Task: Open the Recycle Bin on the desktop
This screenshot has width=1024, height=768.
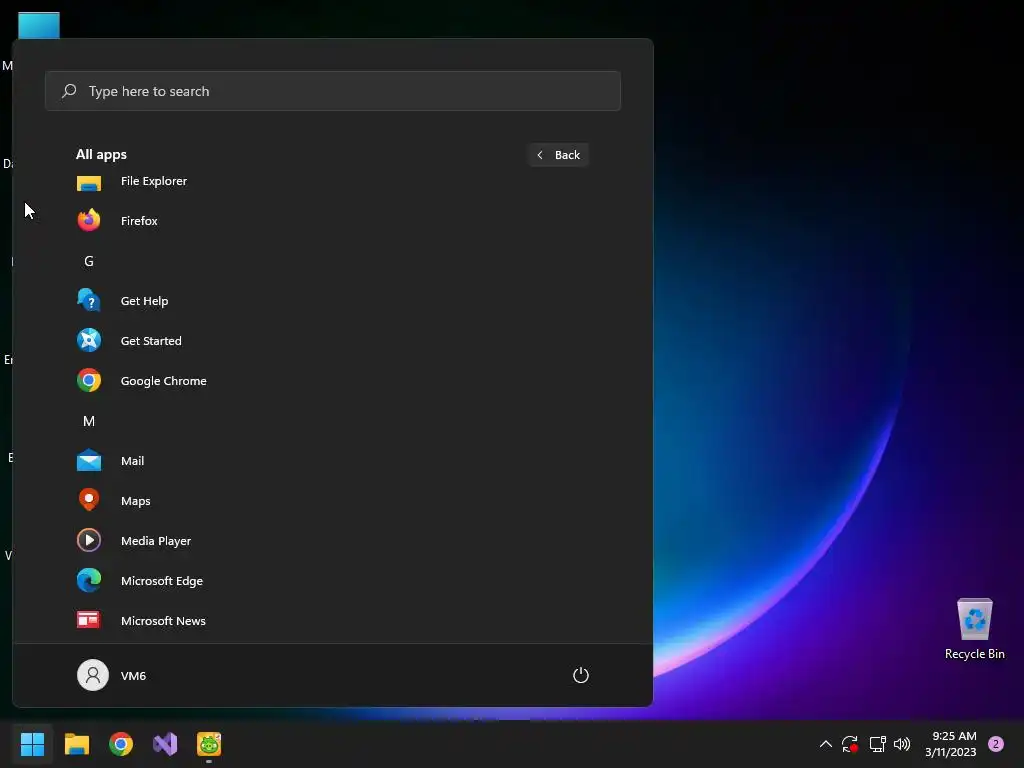Action: [x=974, y=628]
